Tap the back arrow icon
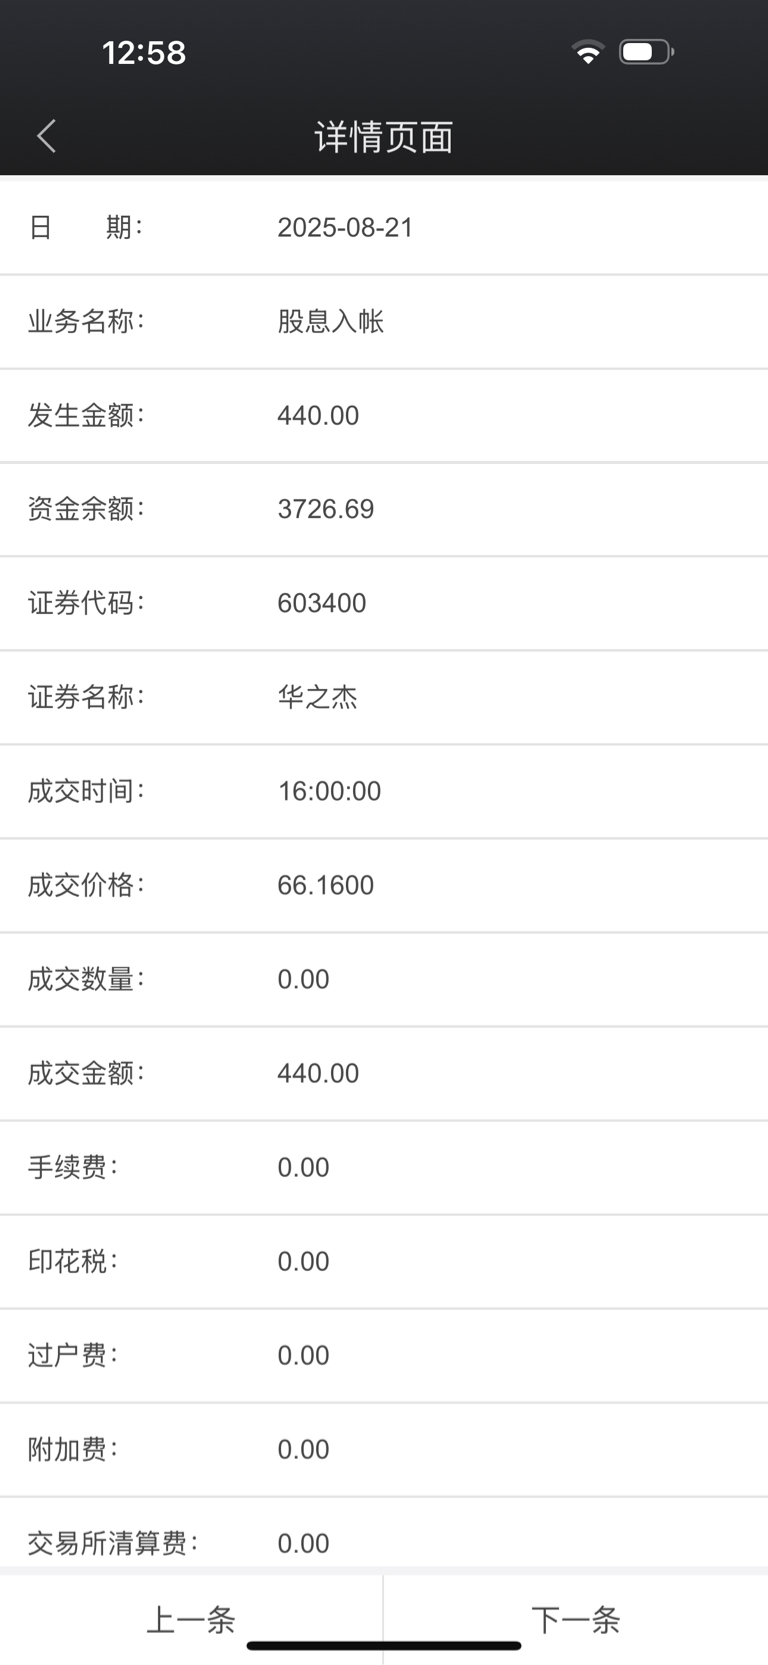This screenshot has width=768, height=1665. tap(46, 136)
